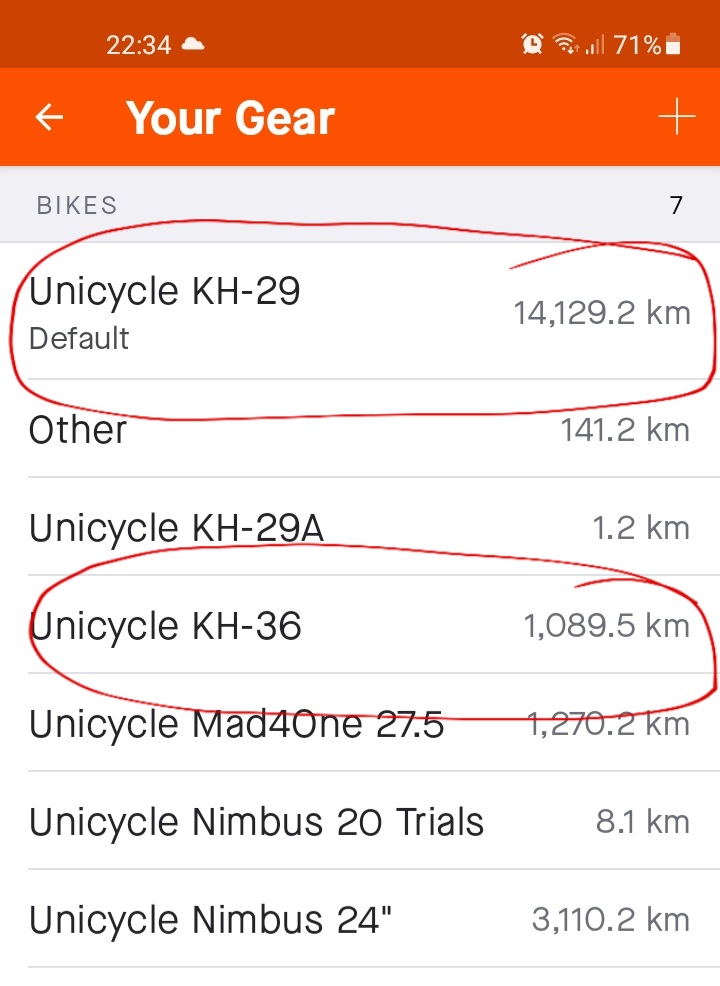Open the Other gear entry
720x986 pixels.
[78, 430]
